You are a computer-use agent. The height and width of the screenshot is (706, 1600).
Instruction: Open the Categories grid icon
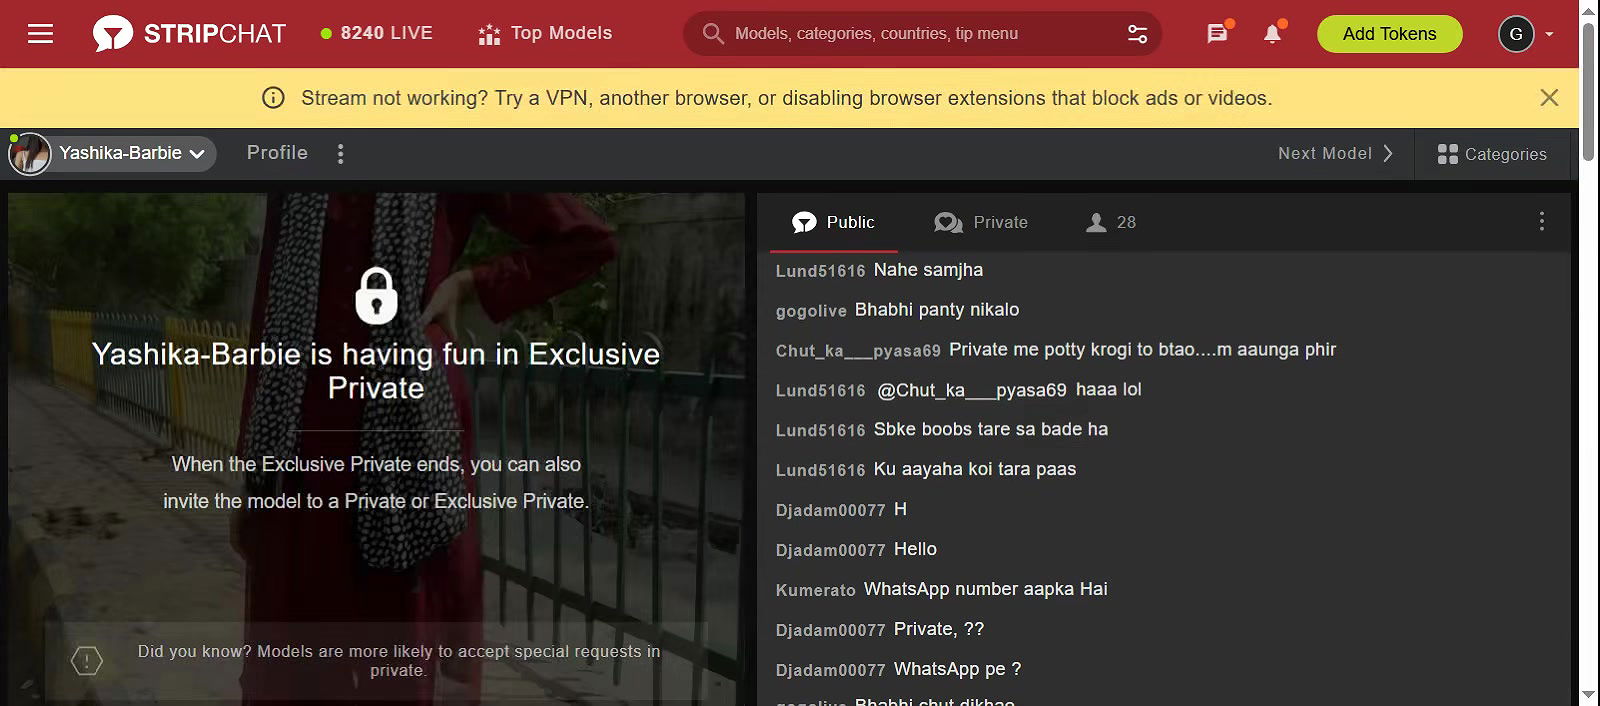point(1447,154)
